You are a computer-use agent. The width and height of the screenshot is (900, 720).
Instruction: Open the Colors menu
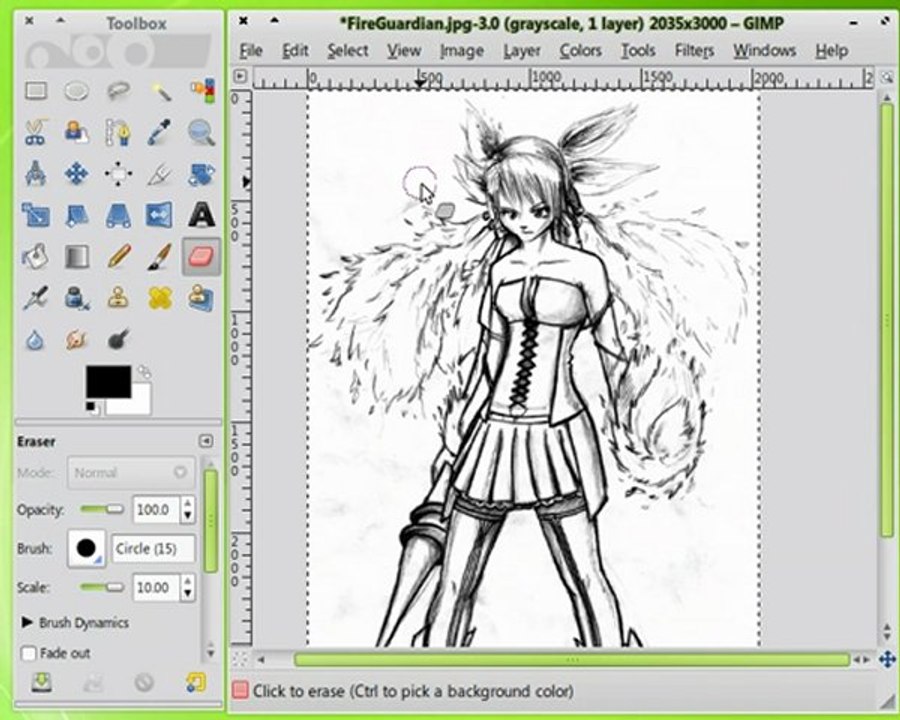tap(580, 51)
